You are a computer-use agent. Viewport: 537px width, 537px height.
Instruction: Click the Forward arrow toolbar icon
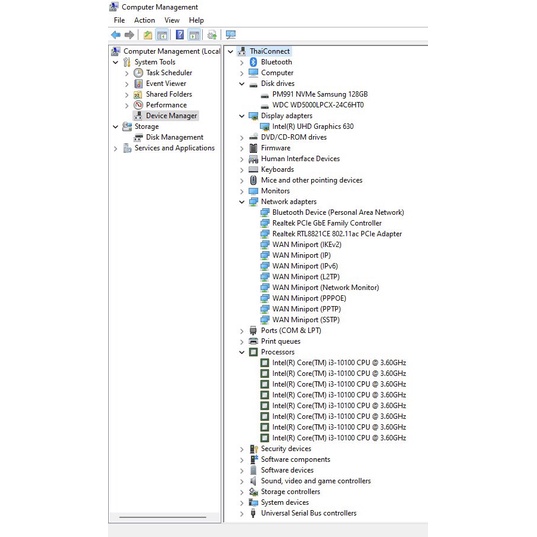[x=129, y=35]
